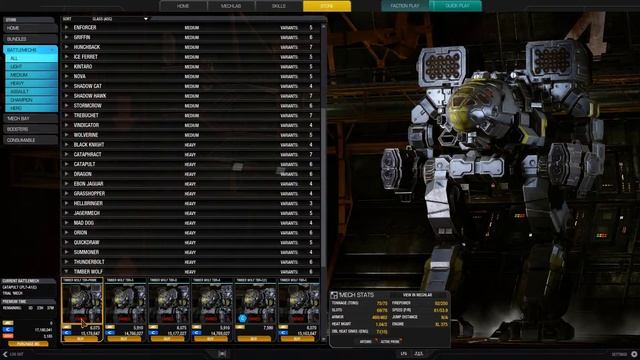Expand the Shadow Cat row
The height and width of the screenshot is (360, 640).
click(67, 86)
